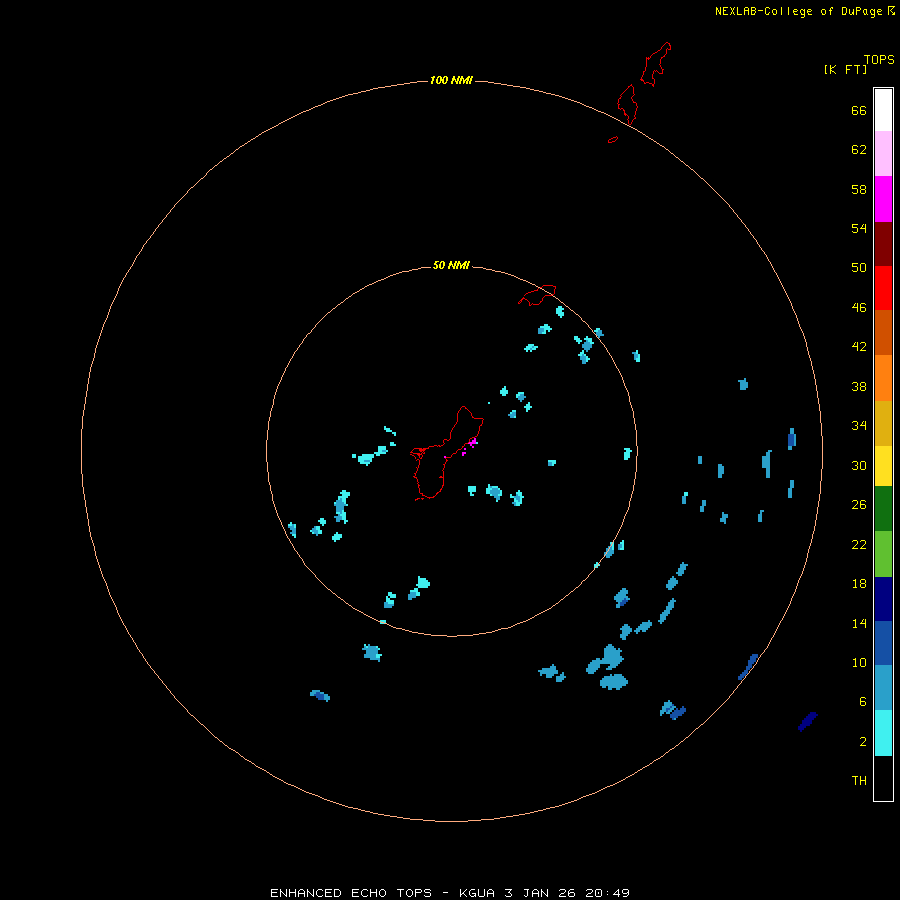Viewport: 900px width, 900px height.
Task: Click the '6' legend value
Action: point(863,701)
